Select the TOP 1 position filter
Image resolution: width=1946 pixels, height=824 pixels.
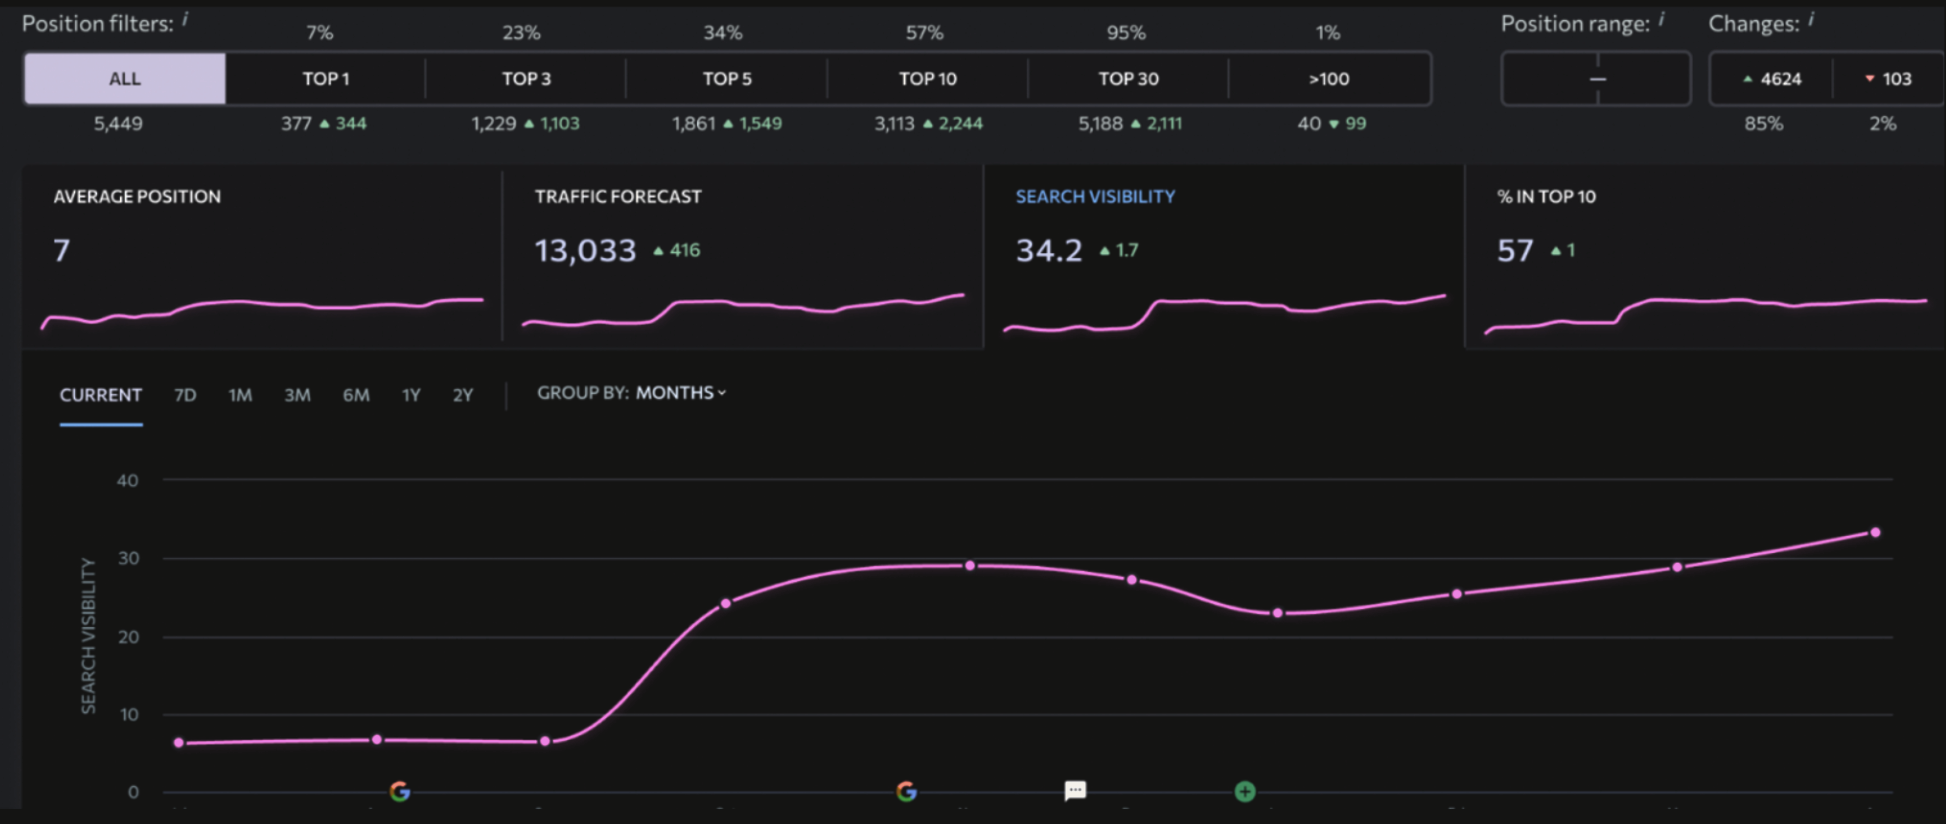pyautogui.click(x=326, y=79)
